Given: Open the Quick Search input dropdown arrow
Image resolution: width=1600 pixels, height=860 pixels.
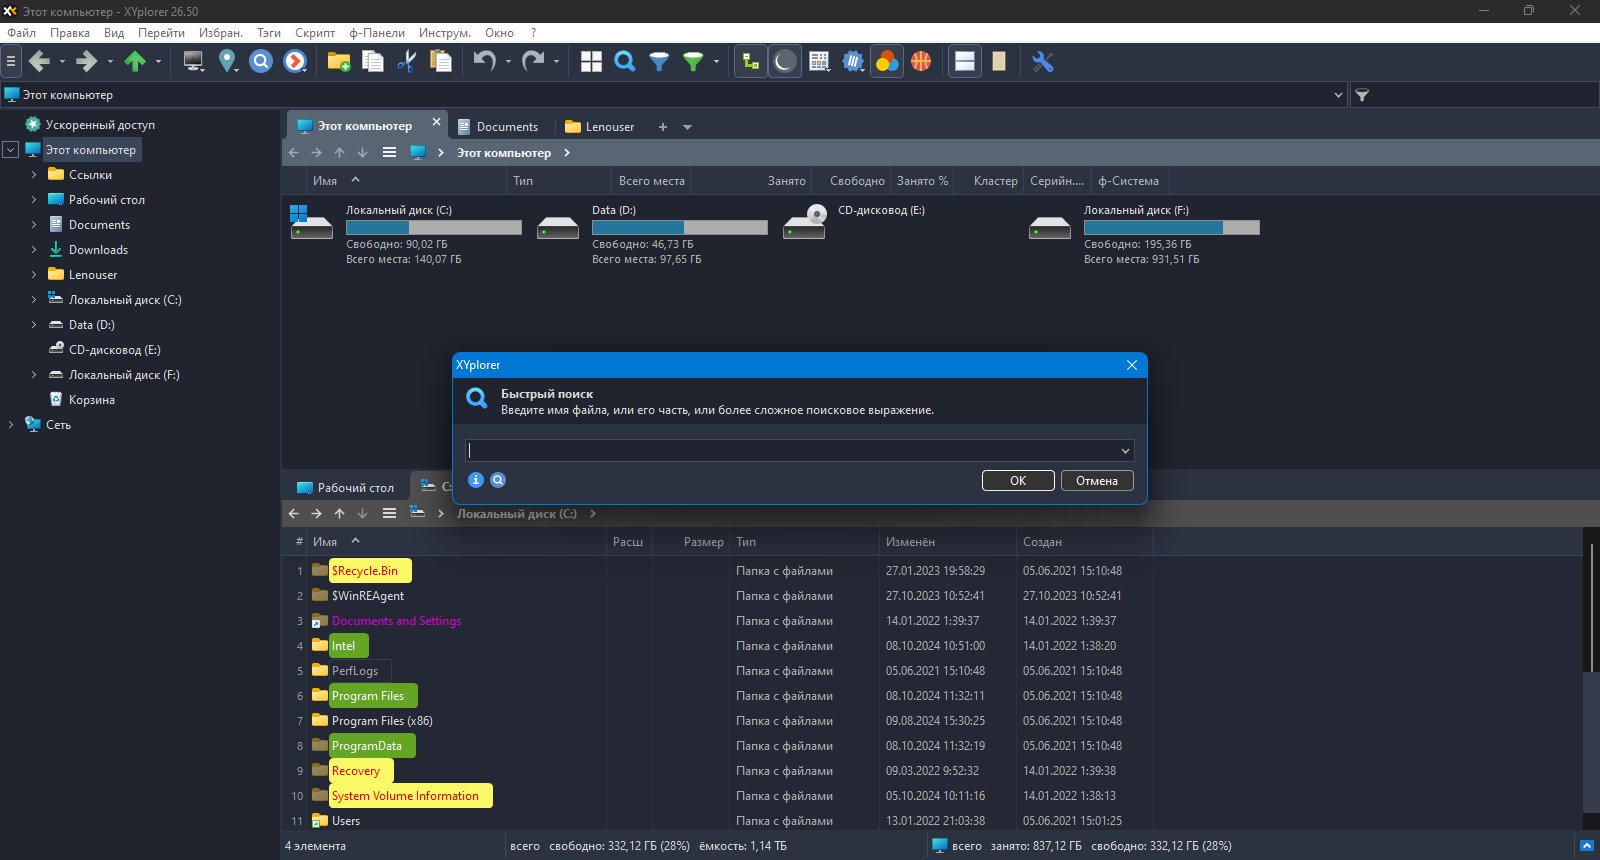Looking at the screenshot, I should [1125, 451].
